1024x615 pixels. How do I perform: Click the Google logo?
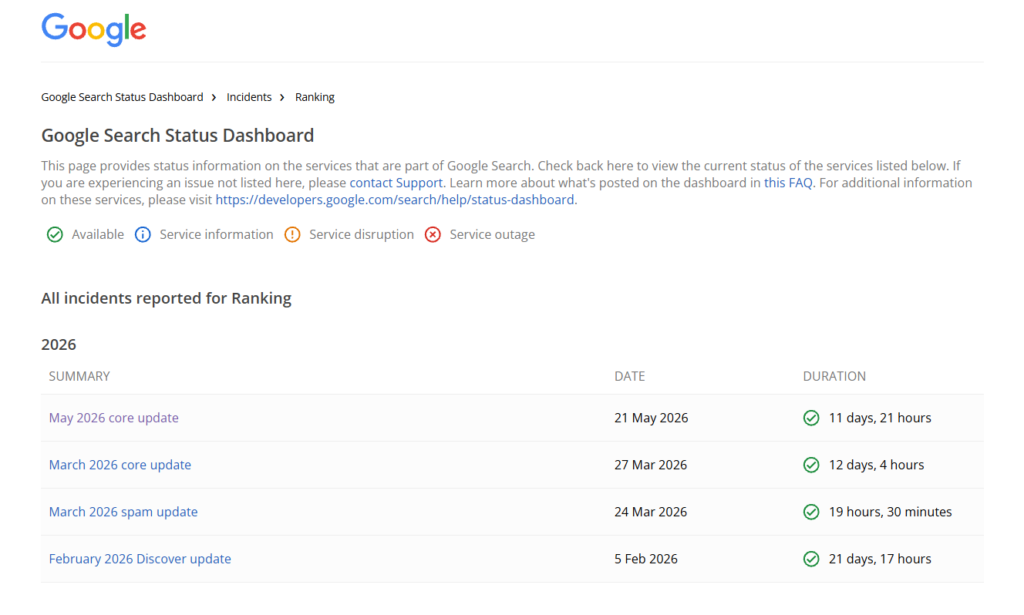point(93,29)
